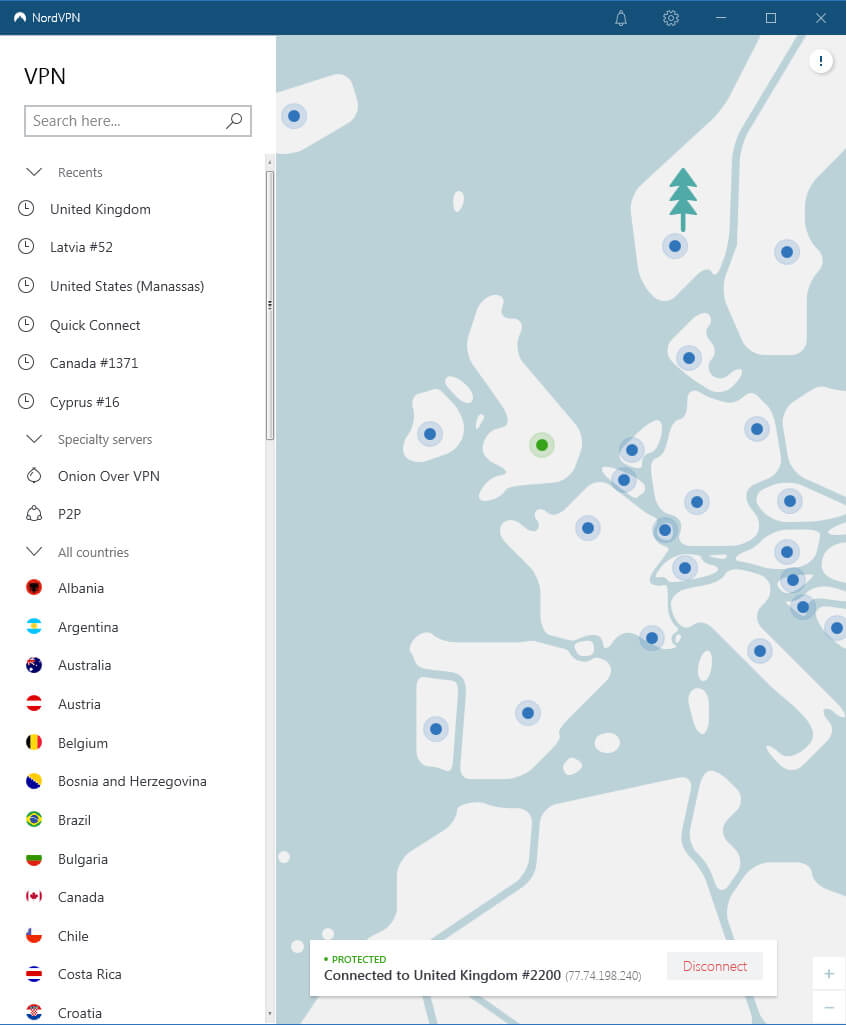The width and height of the screenshot is (846, 1025).
Task: Click the clock icon beside United Kingdom
Action: coord(26,209)
